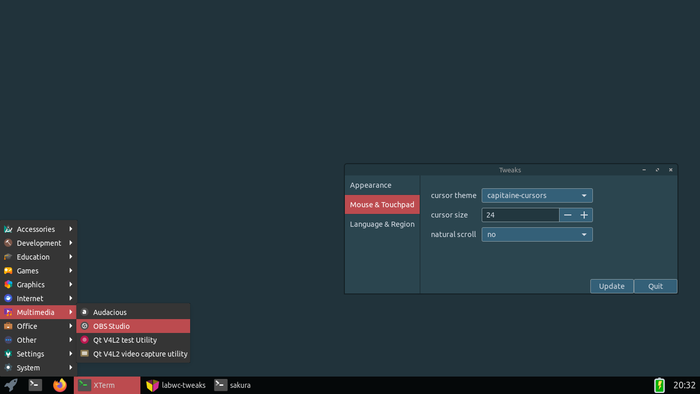Decrease cursor size with the minus button

(x=567, y=215)
